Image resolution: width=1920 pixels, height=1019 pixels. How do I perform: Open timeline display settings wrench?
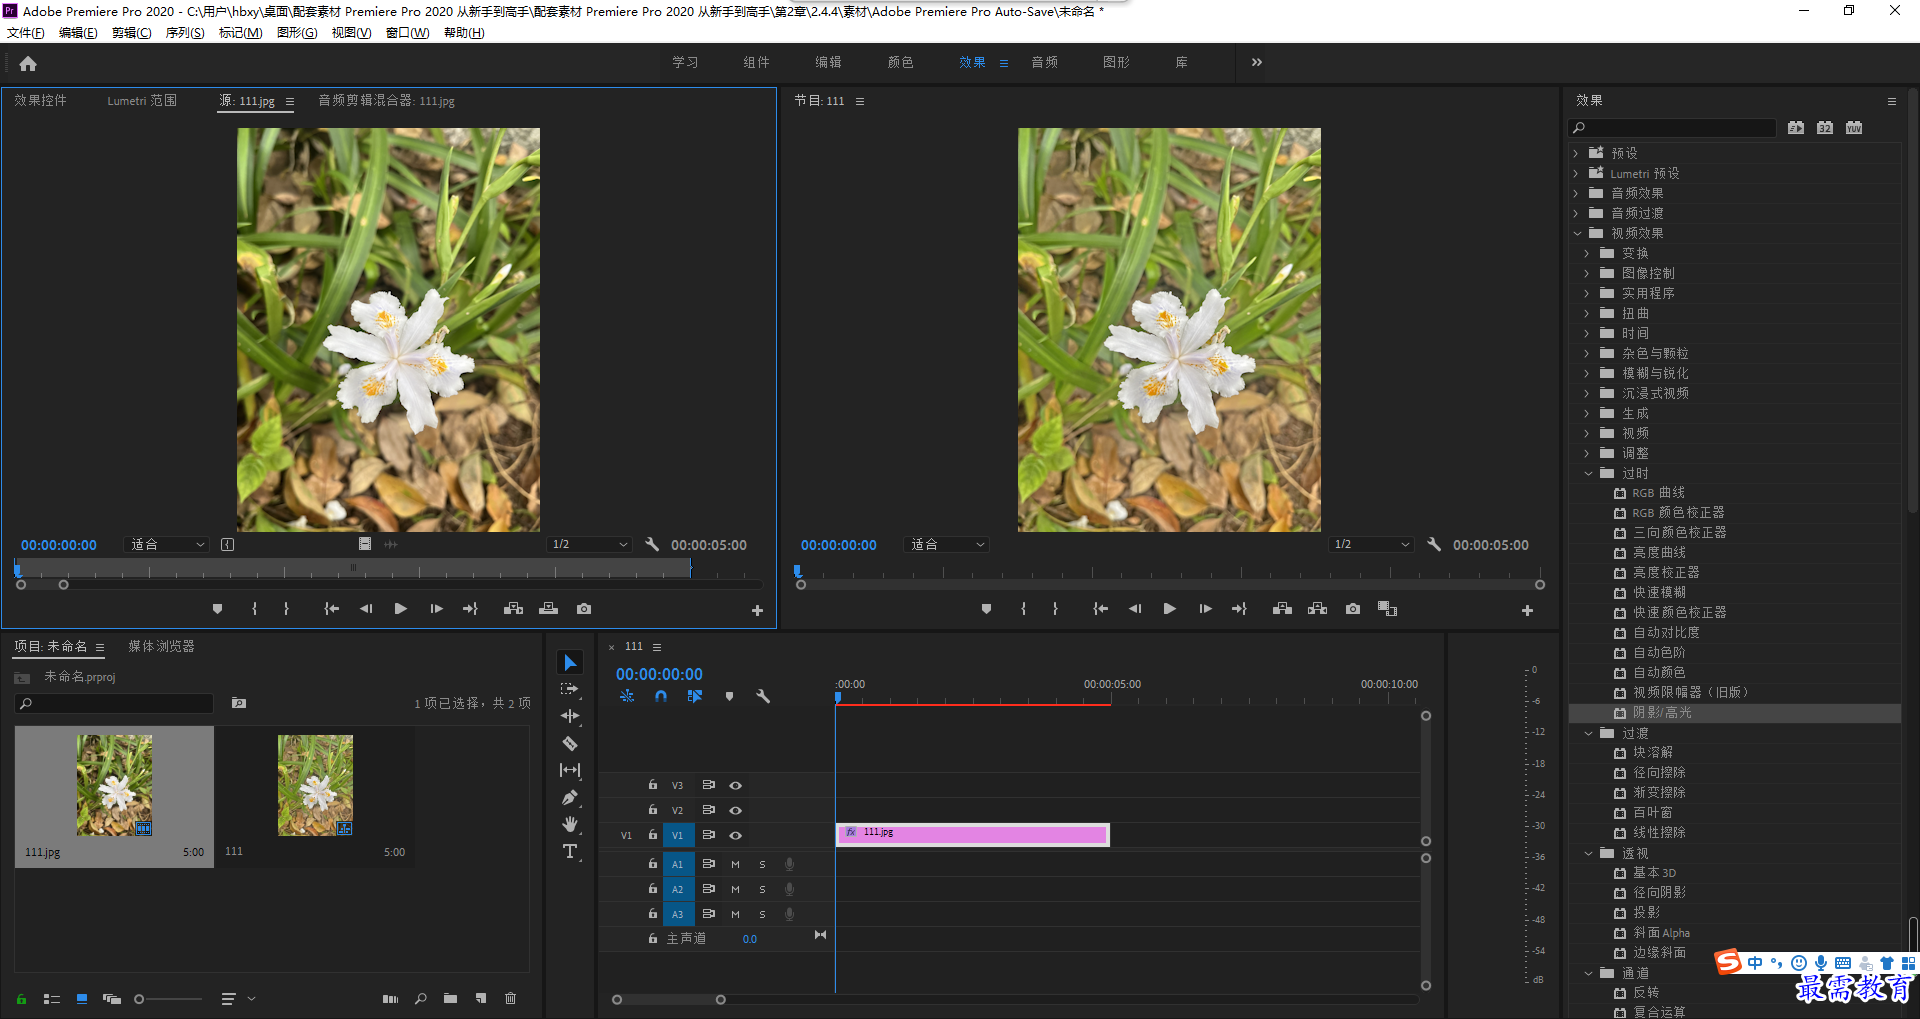click(x=763, y=696)
